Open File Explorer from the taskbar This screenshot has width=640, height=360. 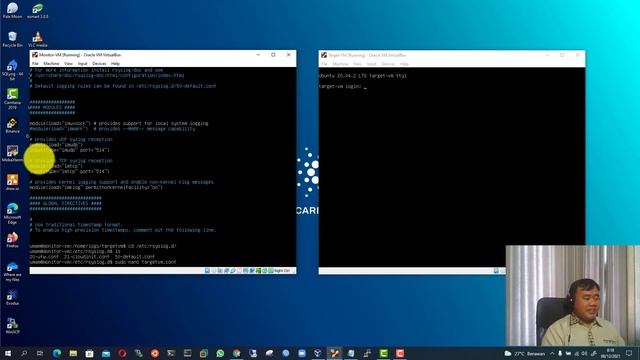tap(73, 353)
